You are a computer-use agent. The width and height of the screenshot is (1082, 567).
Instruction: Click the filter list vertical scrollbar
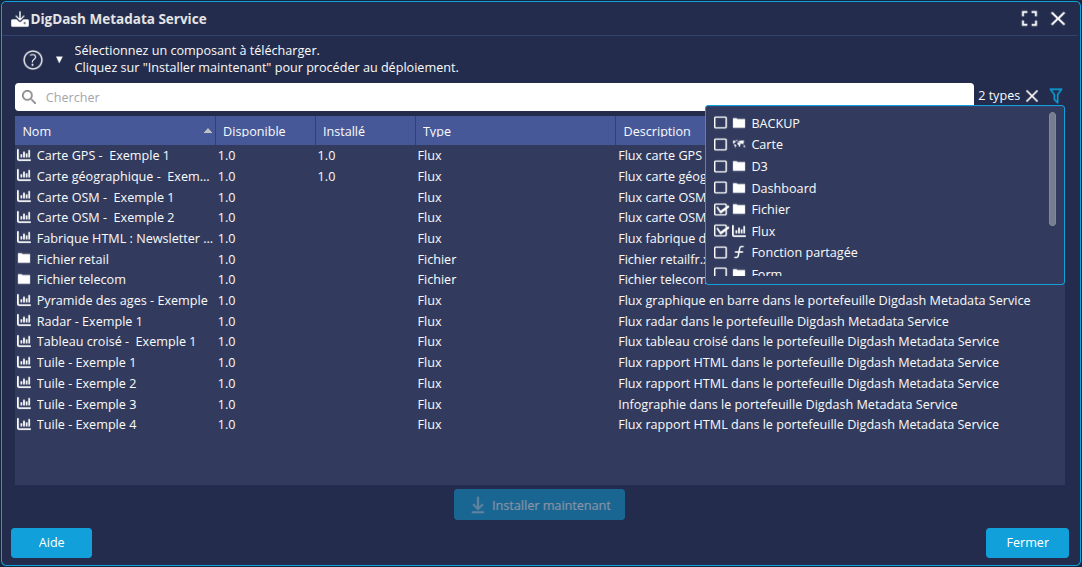(1051, 168)
